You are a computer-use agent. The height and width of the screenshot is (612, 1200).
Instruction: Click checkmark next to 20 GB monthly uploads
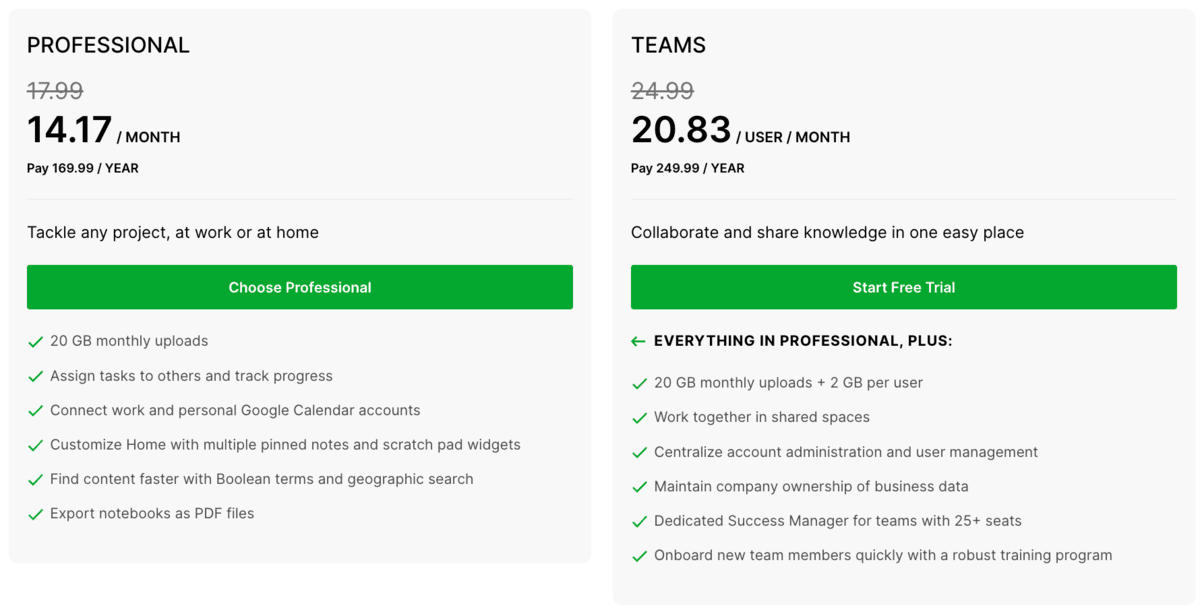pyautogui.click(x=35, y=342)
